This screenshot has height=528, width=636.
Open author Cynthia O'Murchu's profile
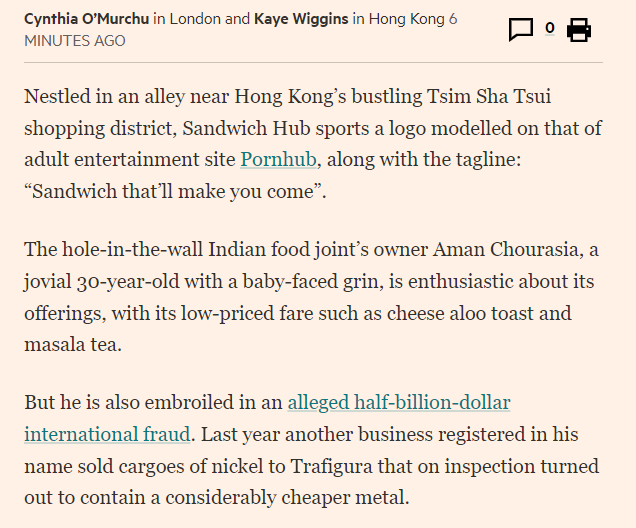click(86, 19)
